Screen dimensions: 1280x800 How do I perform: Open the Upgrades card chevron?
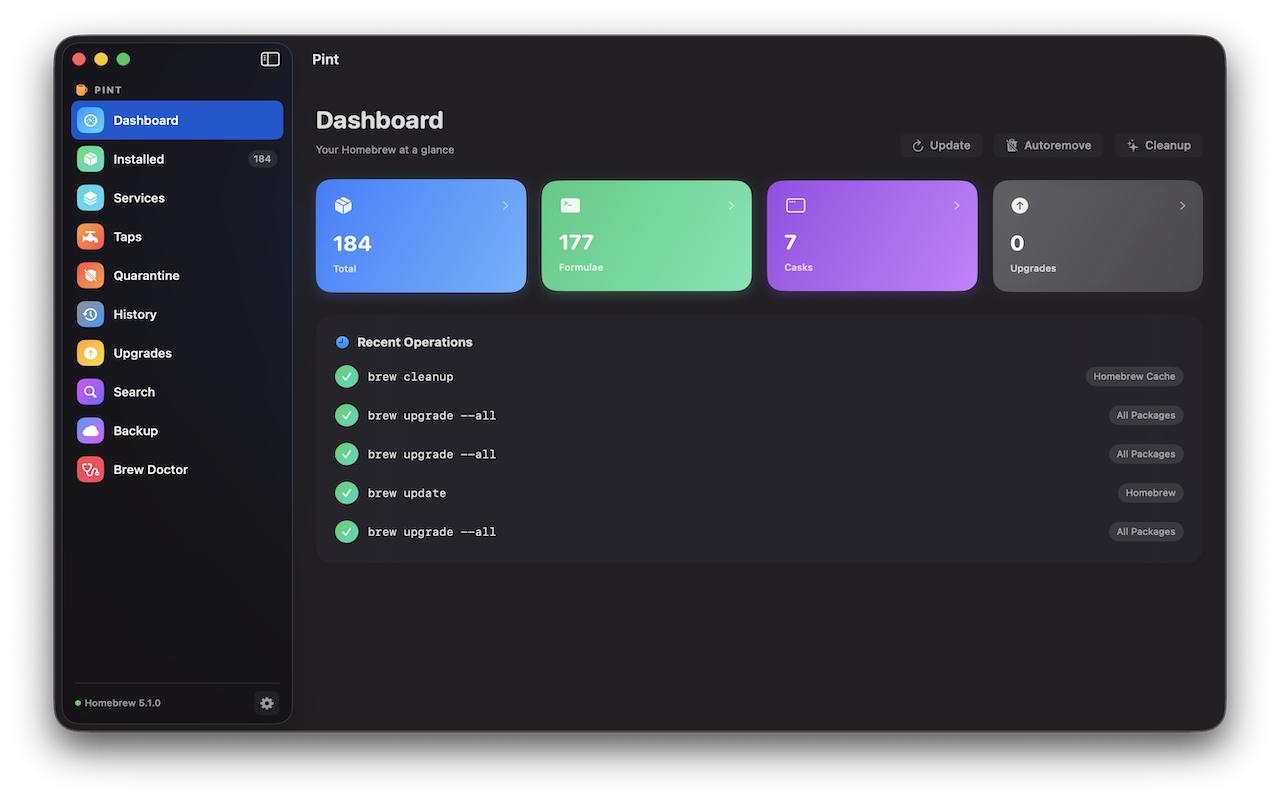1182,206
